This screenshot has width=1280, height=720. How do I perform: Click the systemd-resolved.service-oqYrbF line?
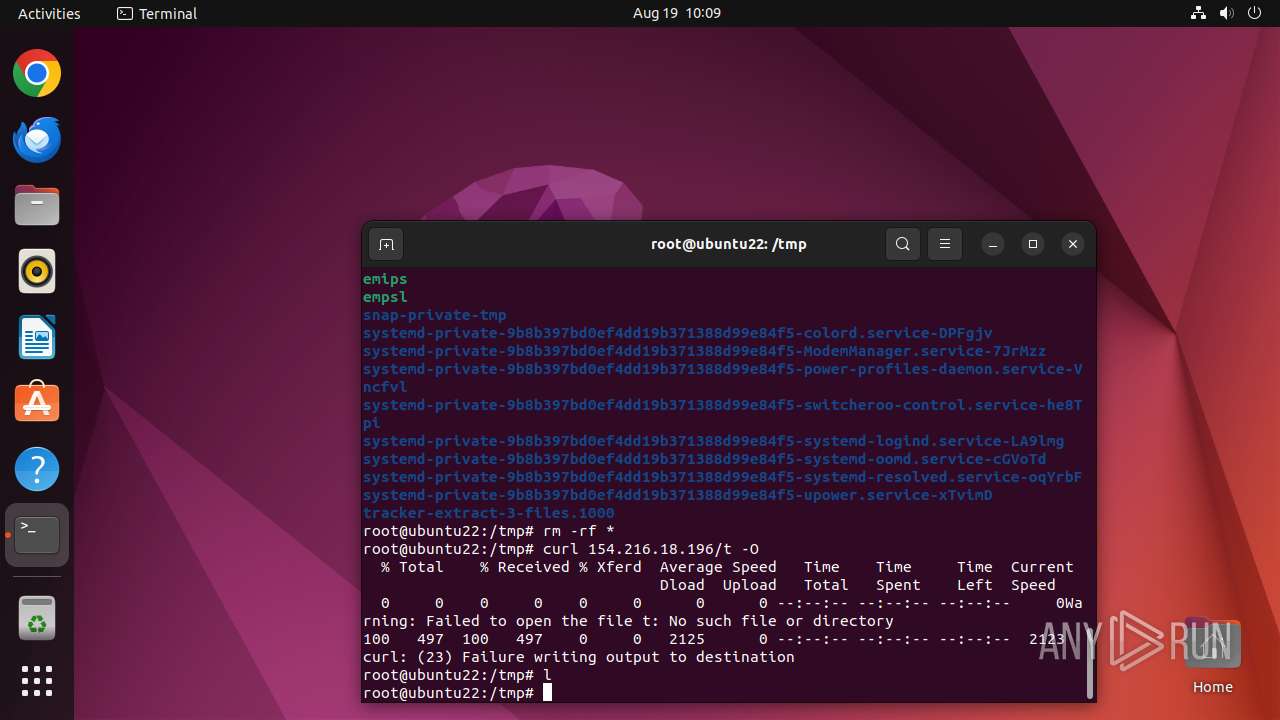pyautogui.click(x=722, y=477)
